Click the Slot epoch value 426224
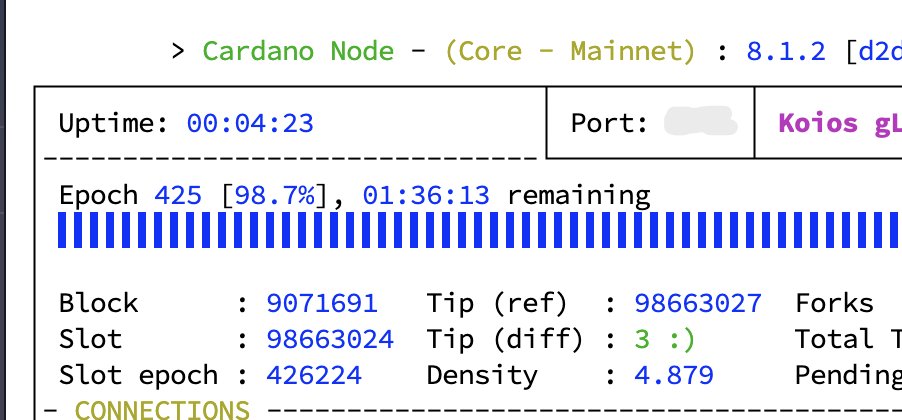Viewport: 902px width, 420px height. [x=314, y=375]
